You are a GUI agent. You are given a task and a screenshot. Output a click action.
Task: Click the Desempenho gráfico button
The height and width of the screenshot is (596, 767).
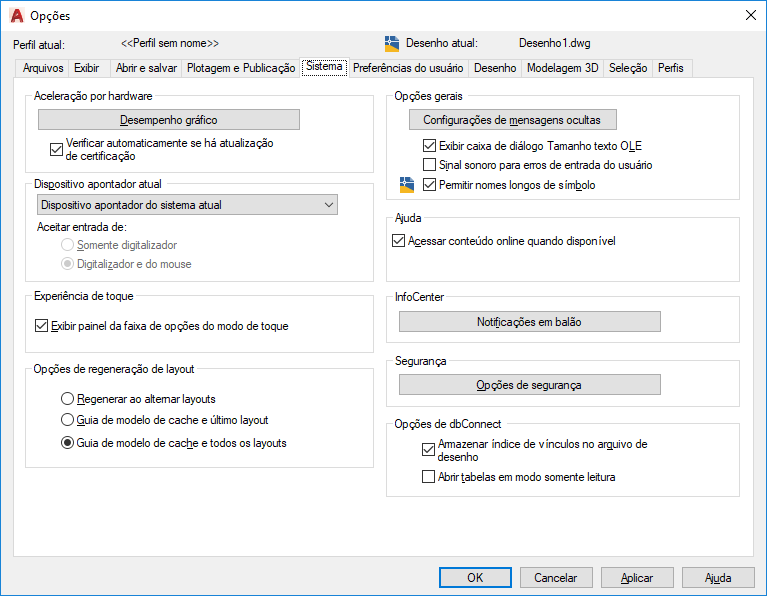[169, 120]
